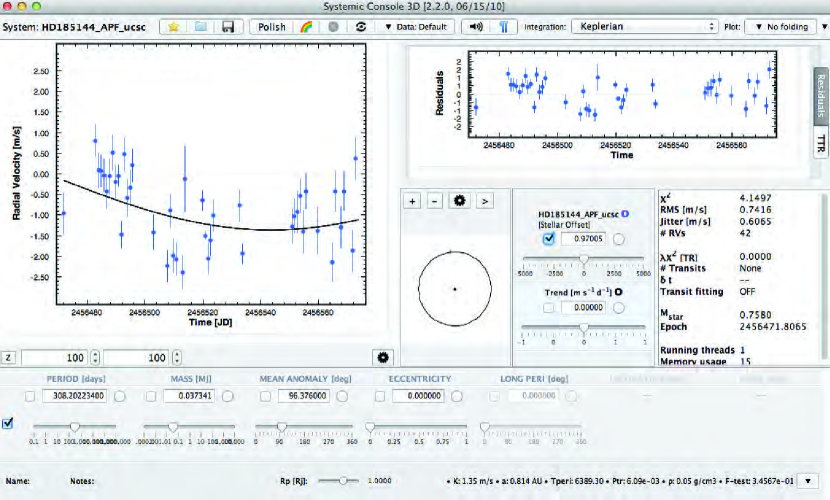Enable the Trend parameter checkbox
830x500 pixels.
[x=547, y=307]
